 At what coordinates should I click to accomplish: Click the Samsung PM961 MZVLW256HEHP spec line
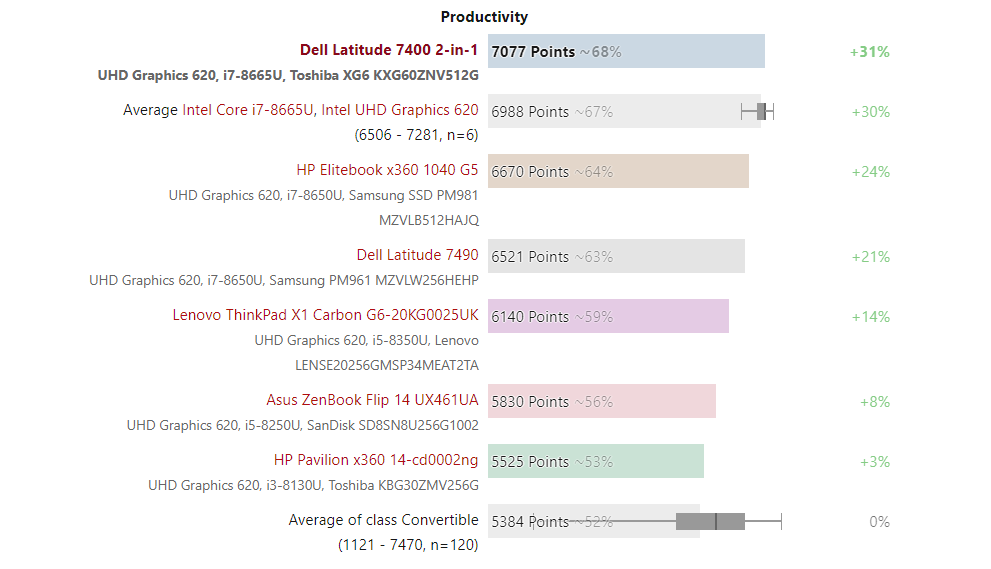tap(284, 280)
